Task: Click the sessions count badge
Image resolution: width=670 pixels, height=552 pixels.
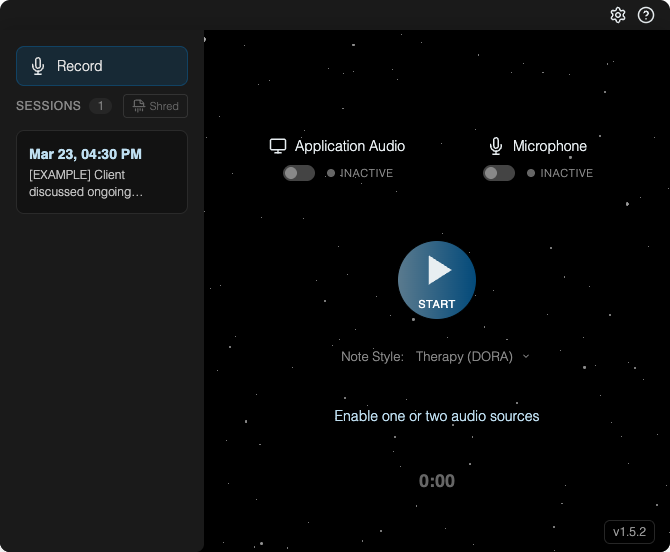Action: 100,106
